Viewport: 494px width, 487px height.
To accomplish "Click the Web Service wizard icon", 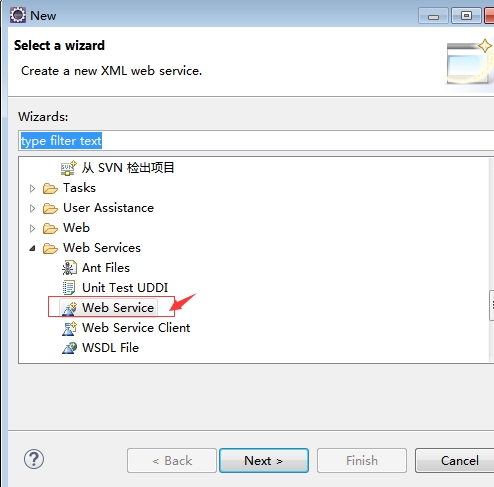I will (69, 308).
